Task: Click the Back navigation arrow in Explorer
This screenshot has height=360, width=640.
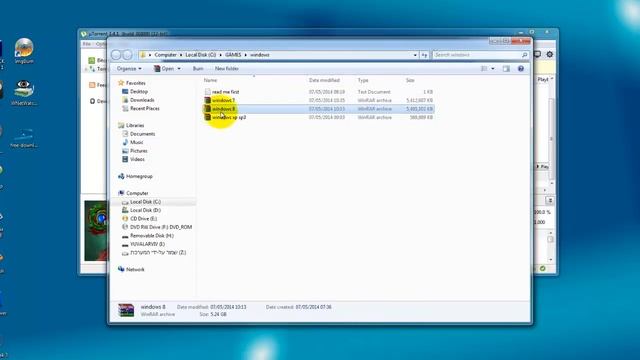Action: tap(116, 55)
